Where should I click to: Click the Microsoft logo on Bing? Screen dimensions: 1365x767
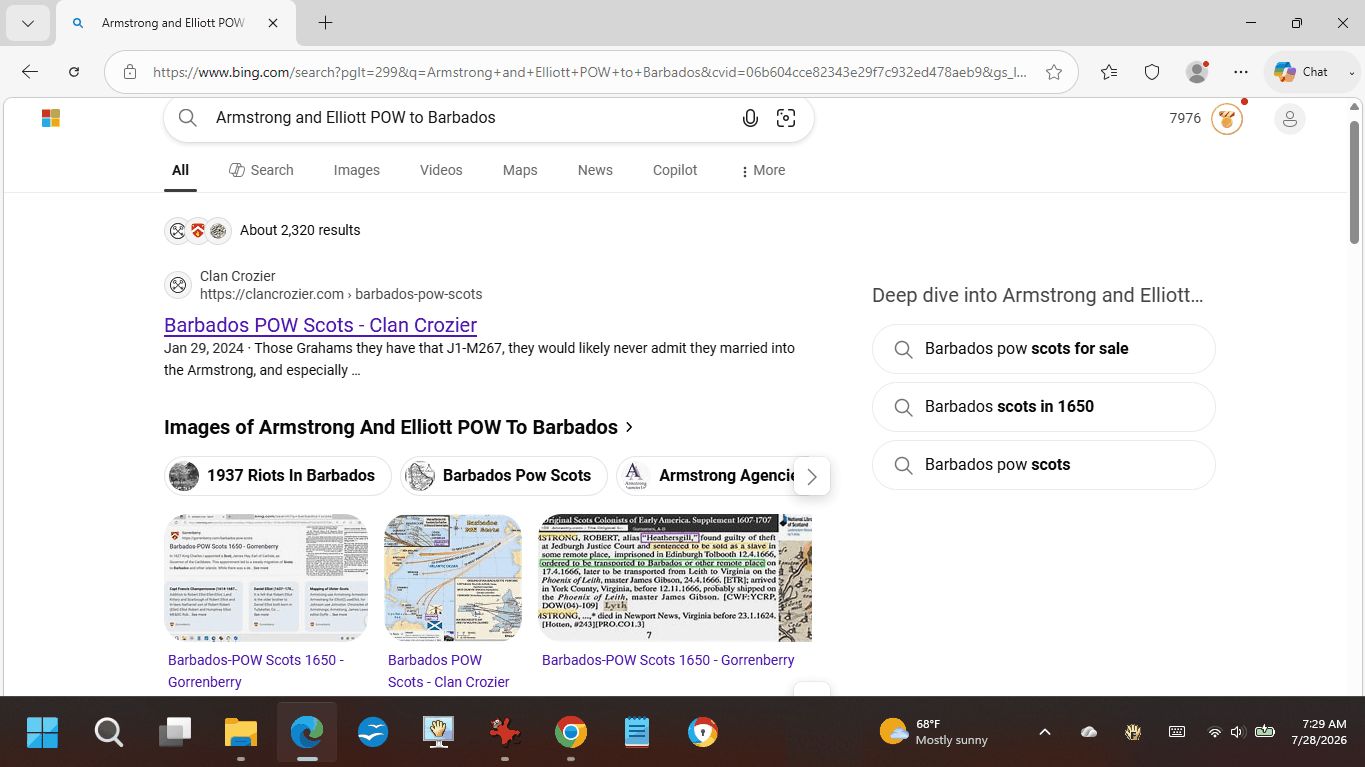click(51, 118)
